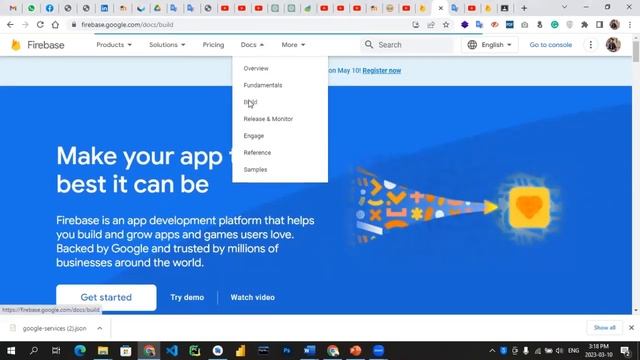Open the English language selector
This screenshot has width=640, height=360.
489,45
